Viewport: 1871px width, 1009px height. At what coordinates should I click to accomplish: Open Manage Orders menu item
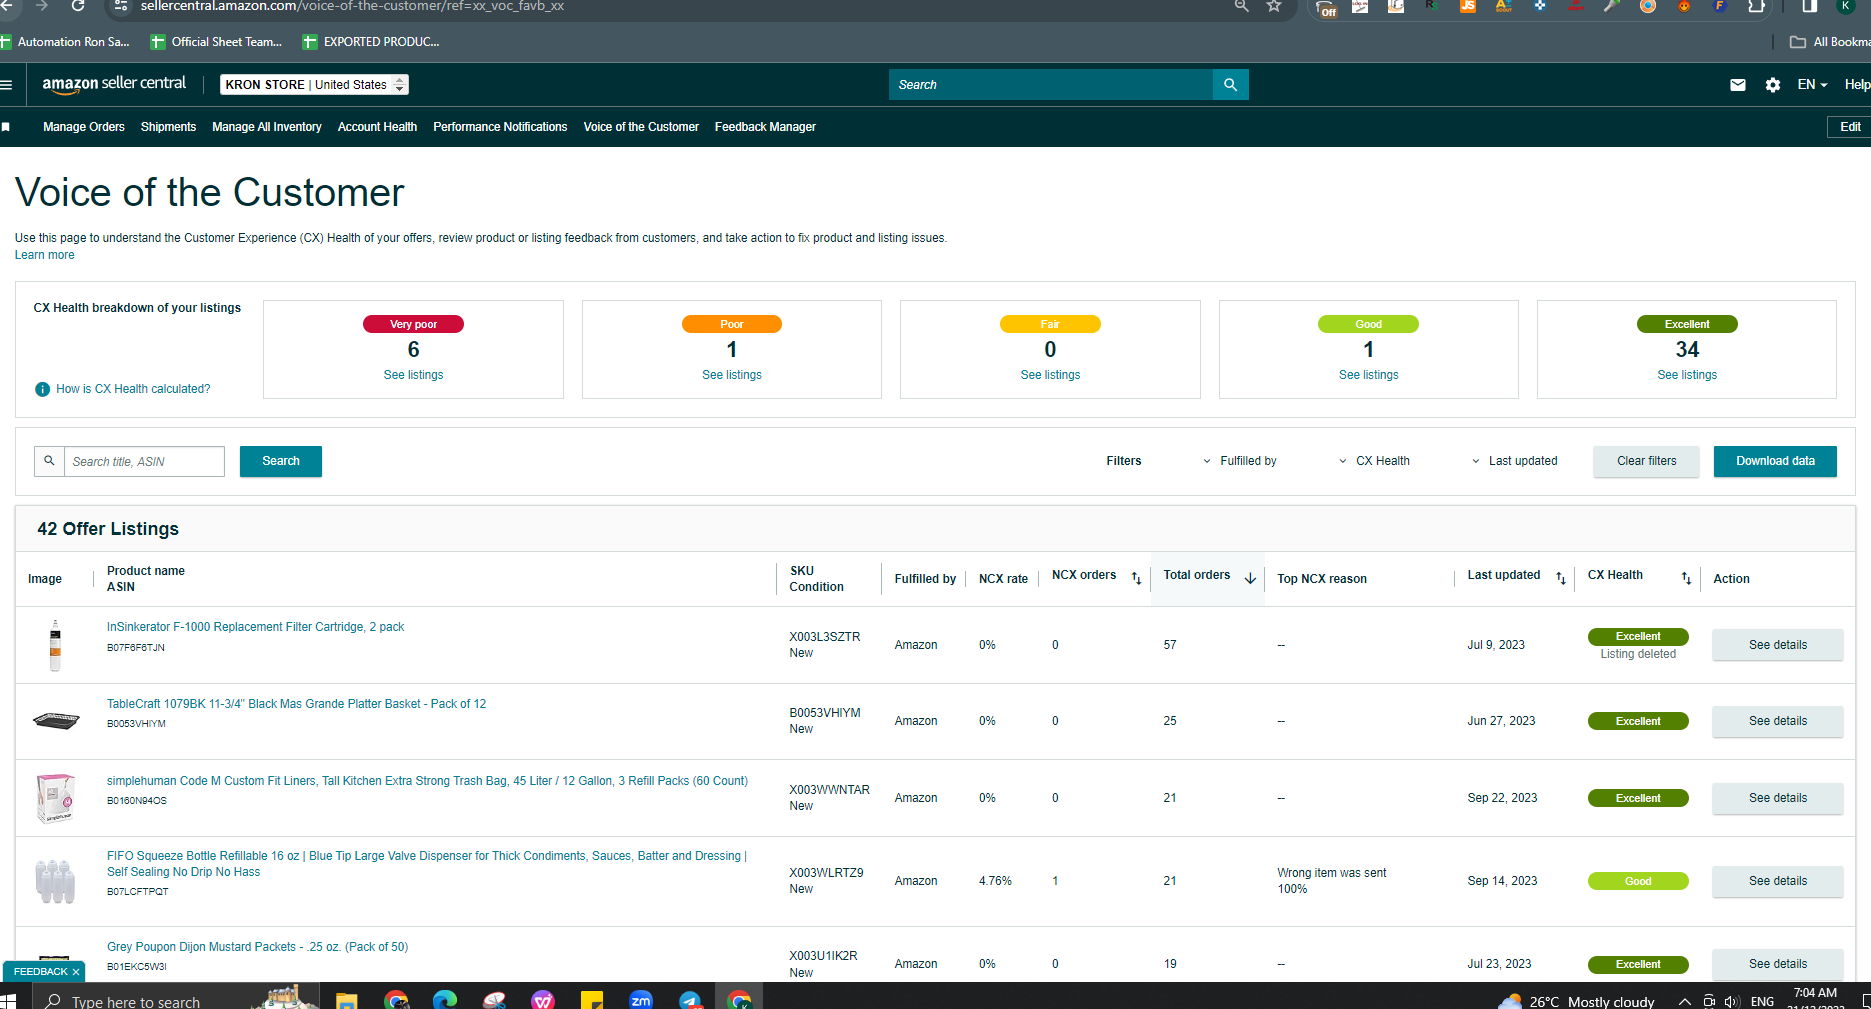pyautogui.click(x=84, y=127)
